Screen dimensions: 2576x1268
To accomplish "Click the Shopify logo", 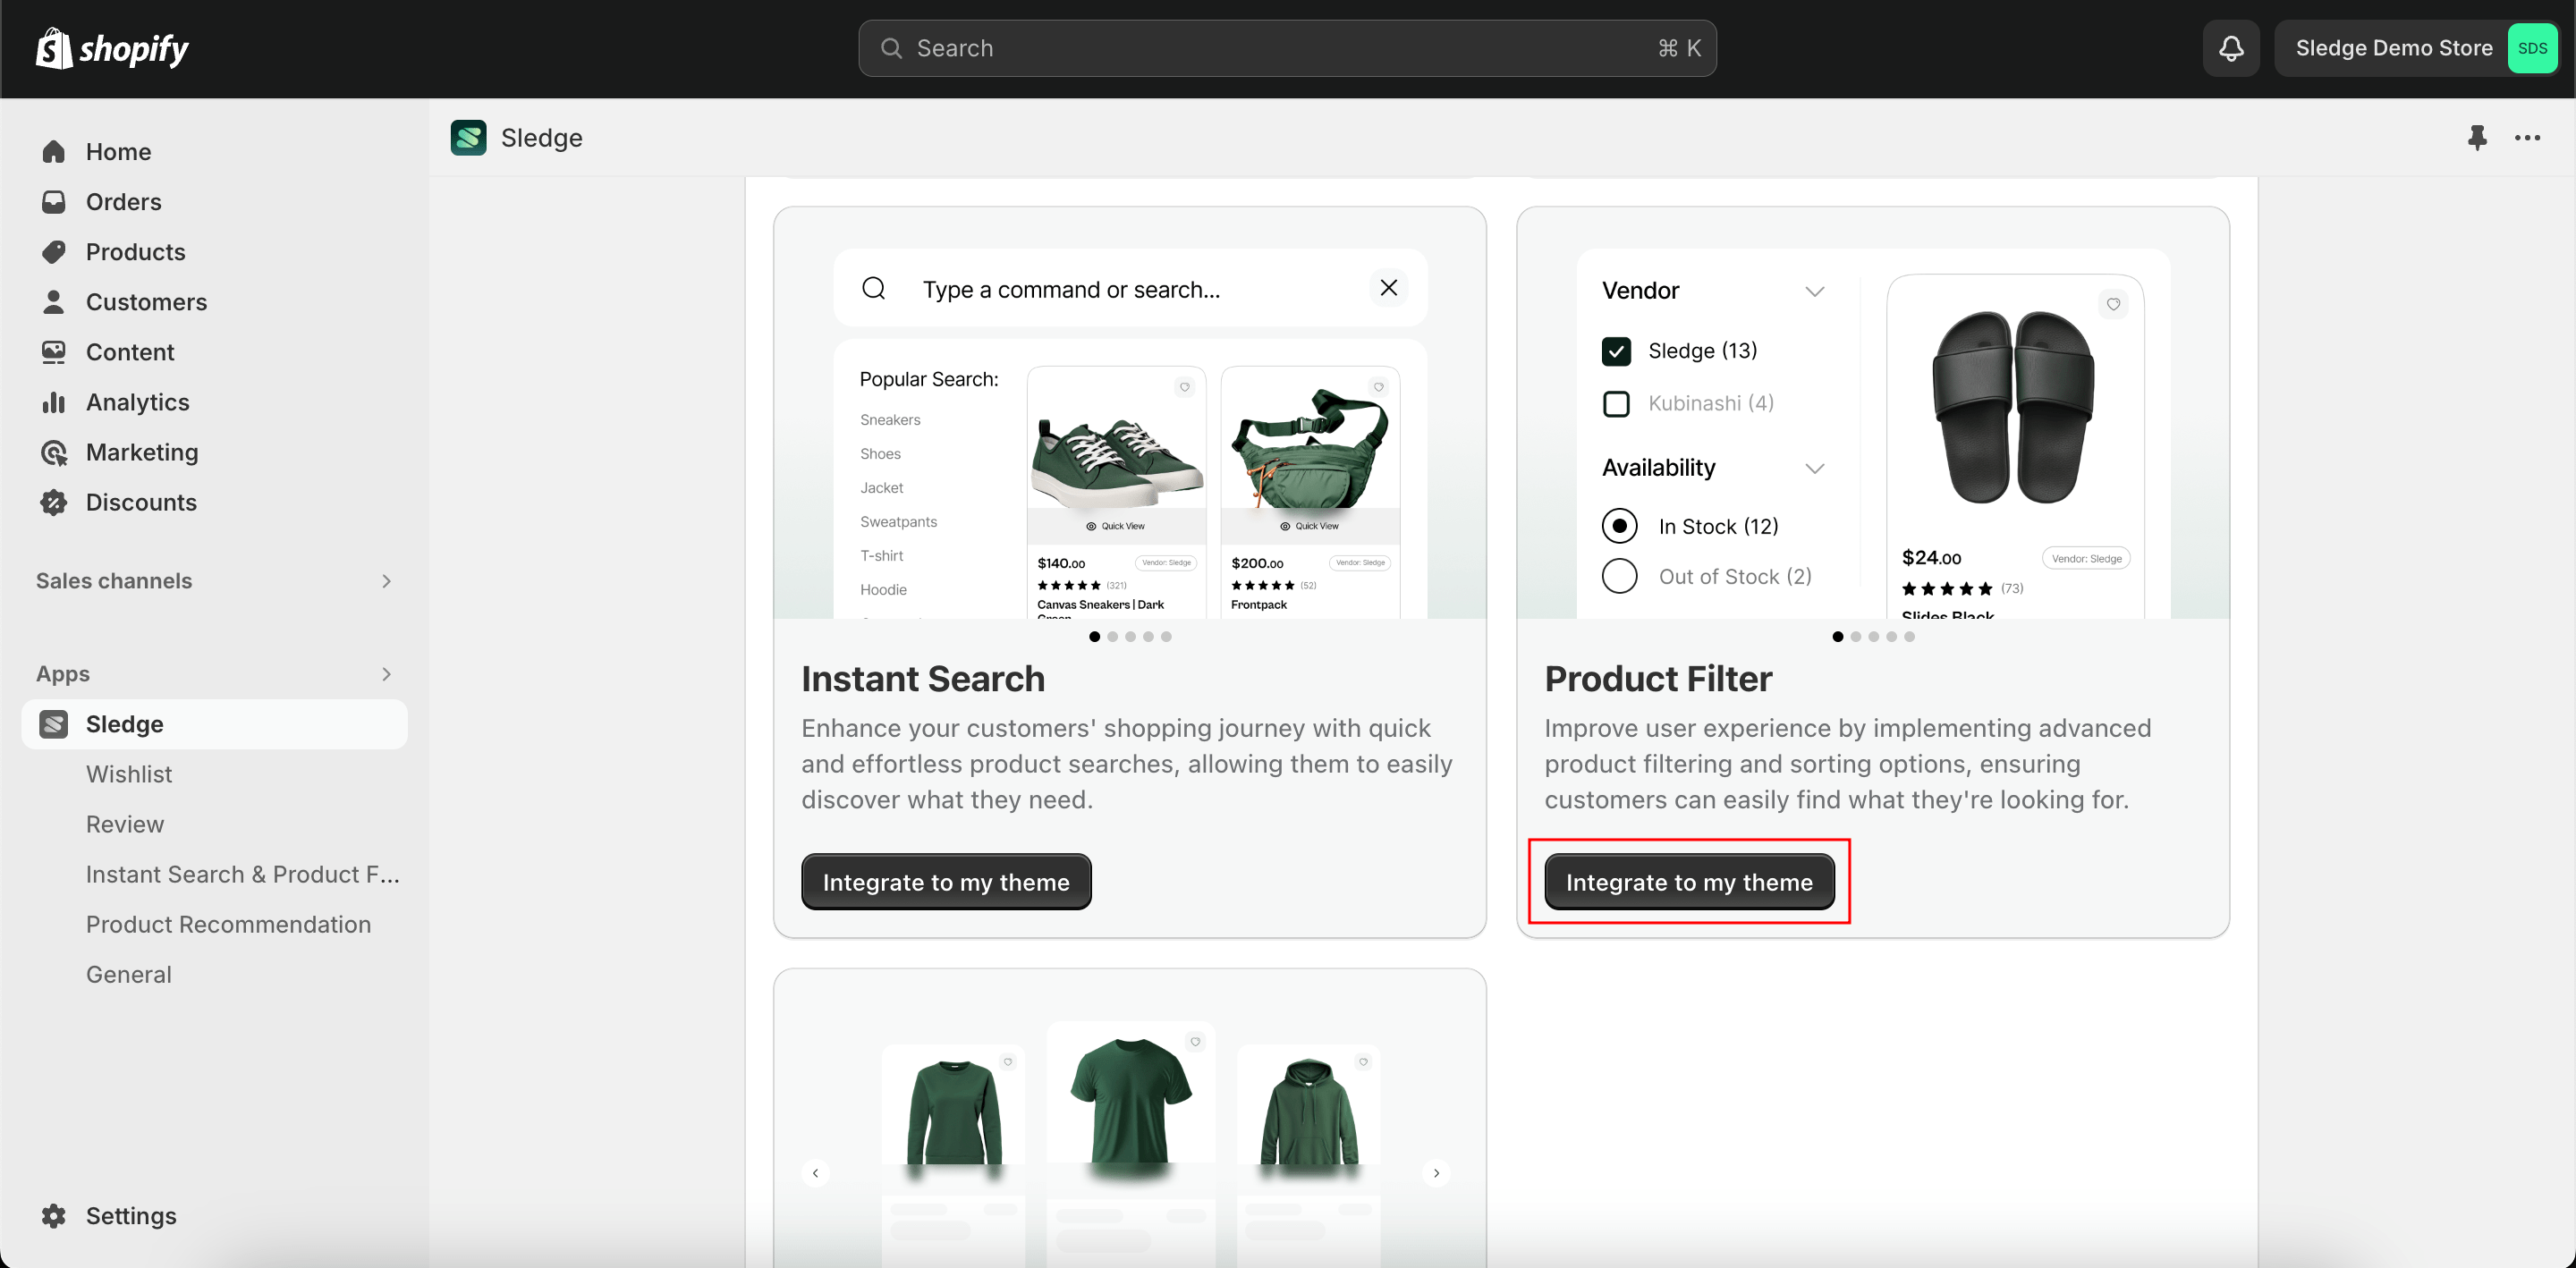I will [112, 48].
